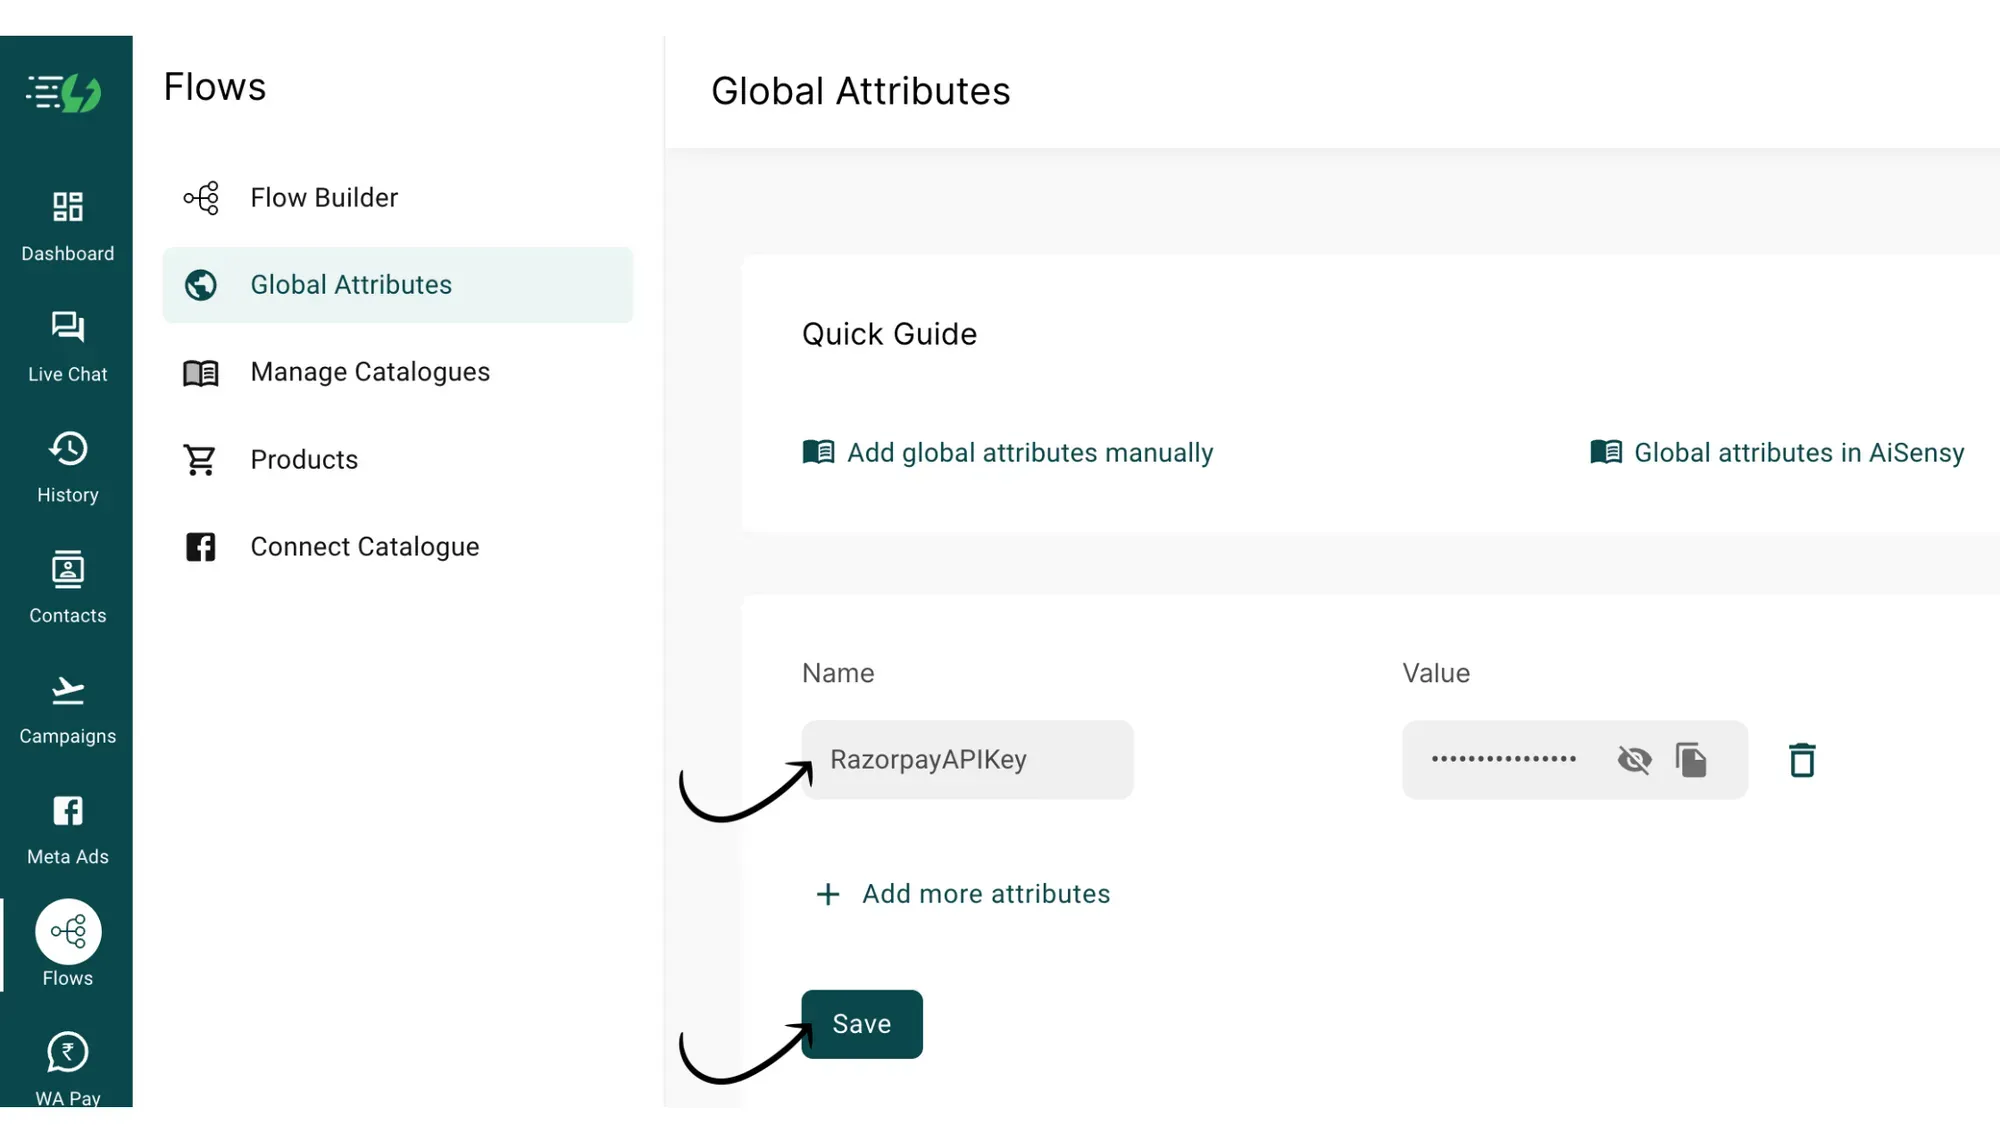Delete the RazorpayAPIKey attribute

1802,759
